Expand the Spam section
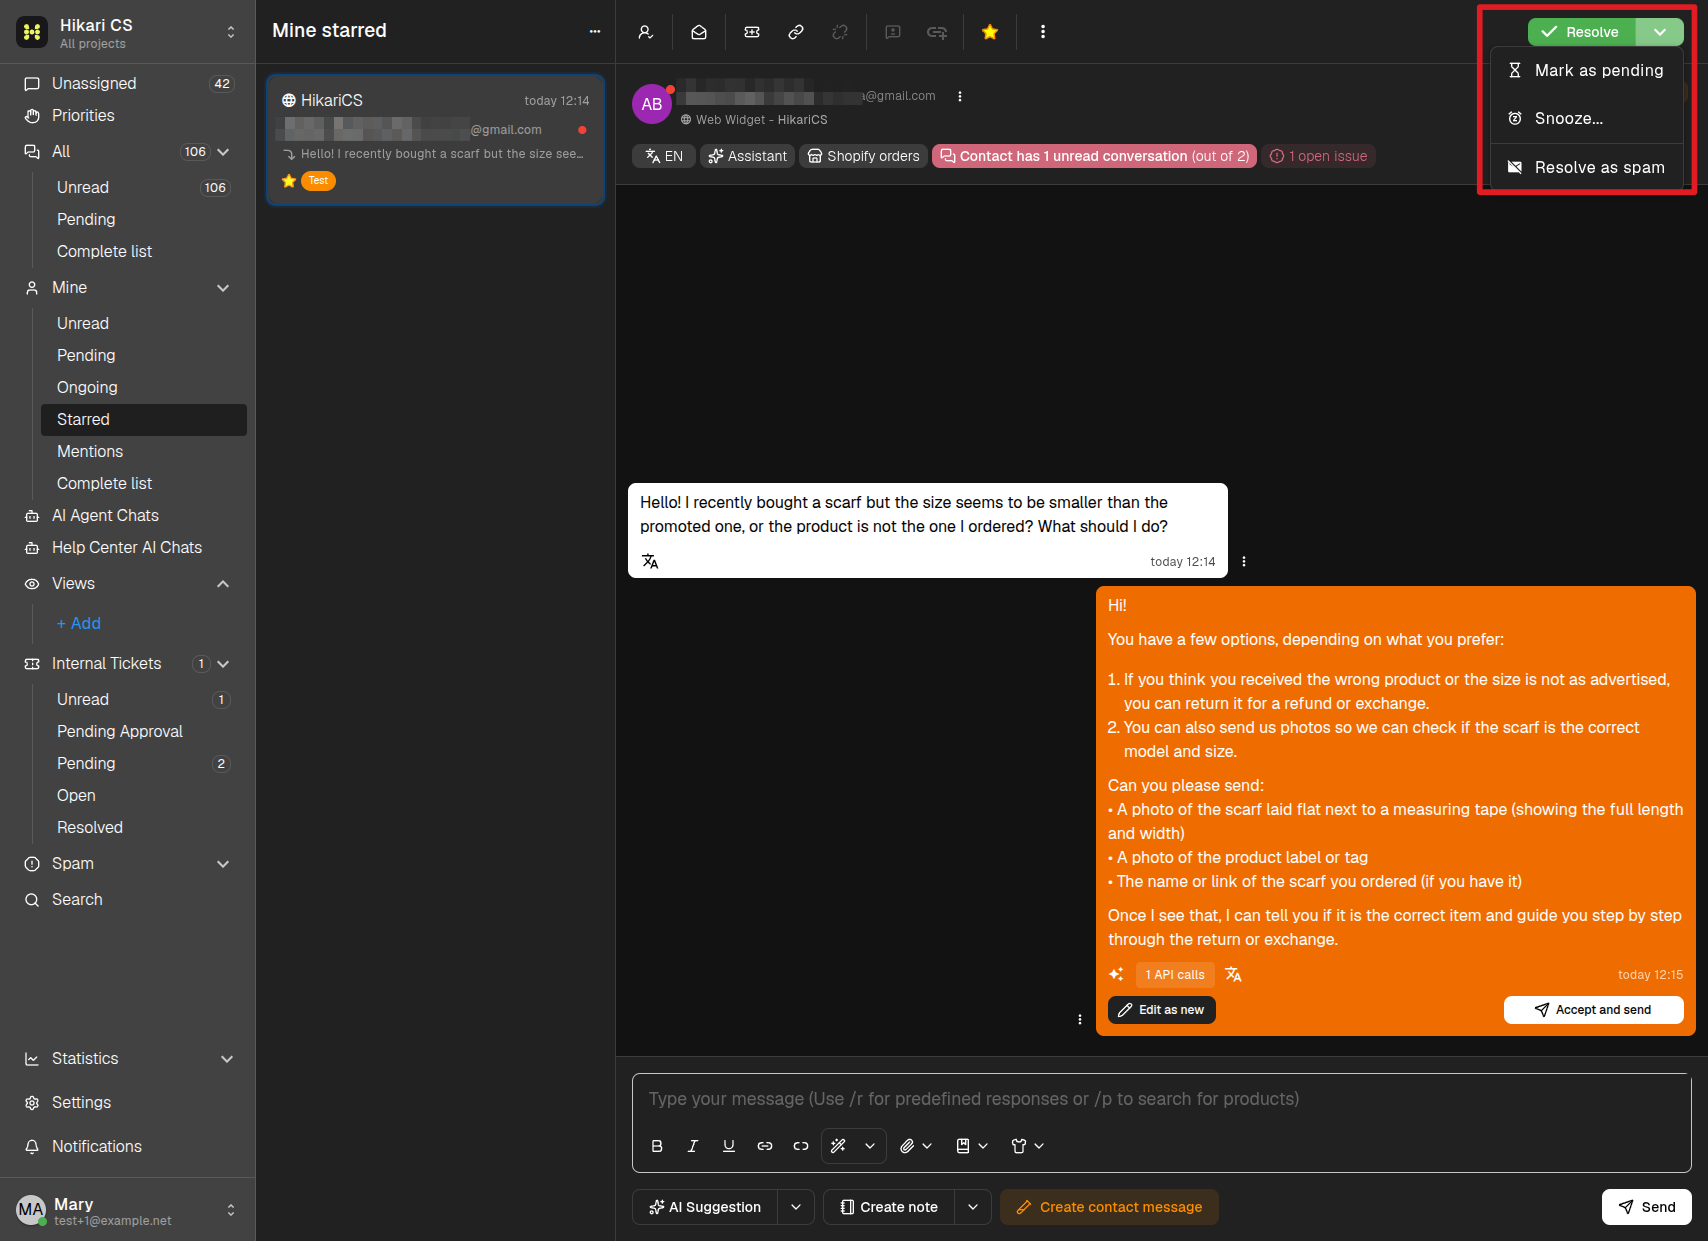 tap(223, 864)
